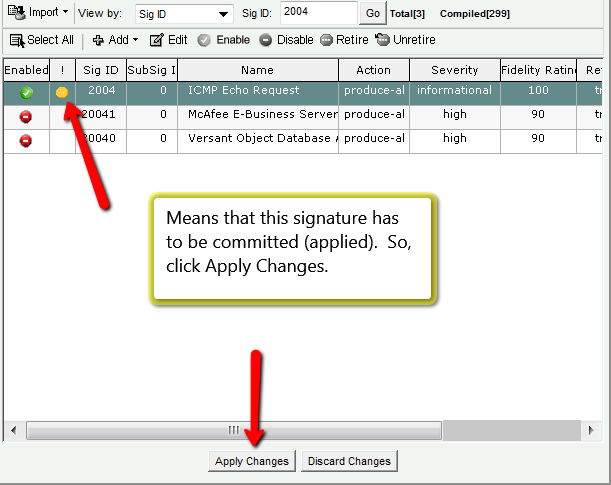
Task: Toggle enabled status of McAfee E-Business Server row
Action: [26, 116]
